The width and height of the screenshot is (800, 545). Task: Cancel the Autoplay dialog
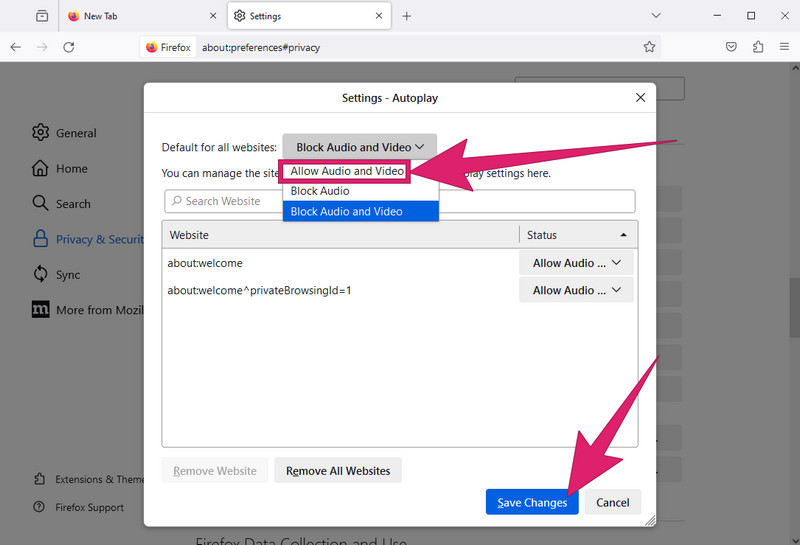[x=613, y=502]
